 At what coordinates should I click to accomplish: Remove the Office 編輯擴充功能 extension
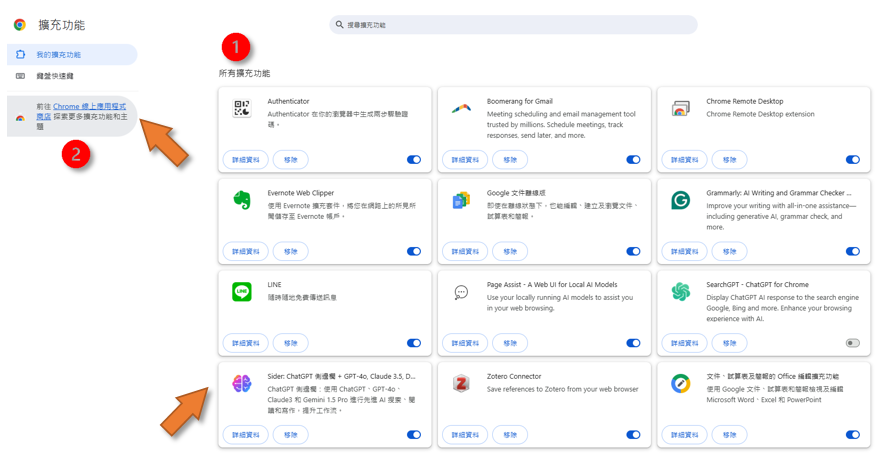[x=730, y=435]
